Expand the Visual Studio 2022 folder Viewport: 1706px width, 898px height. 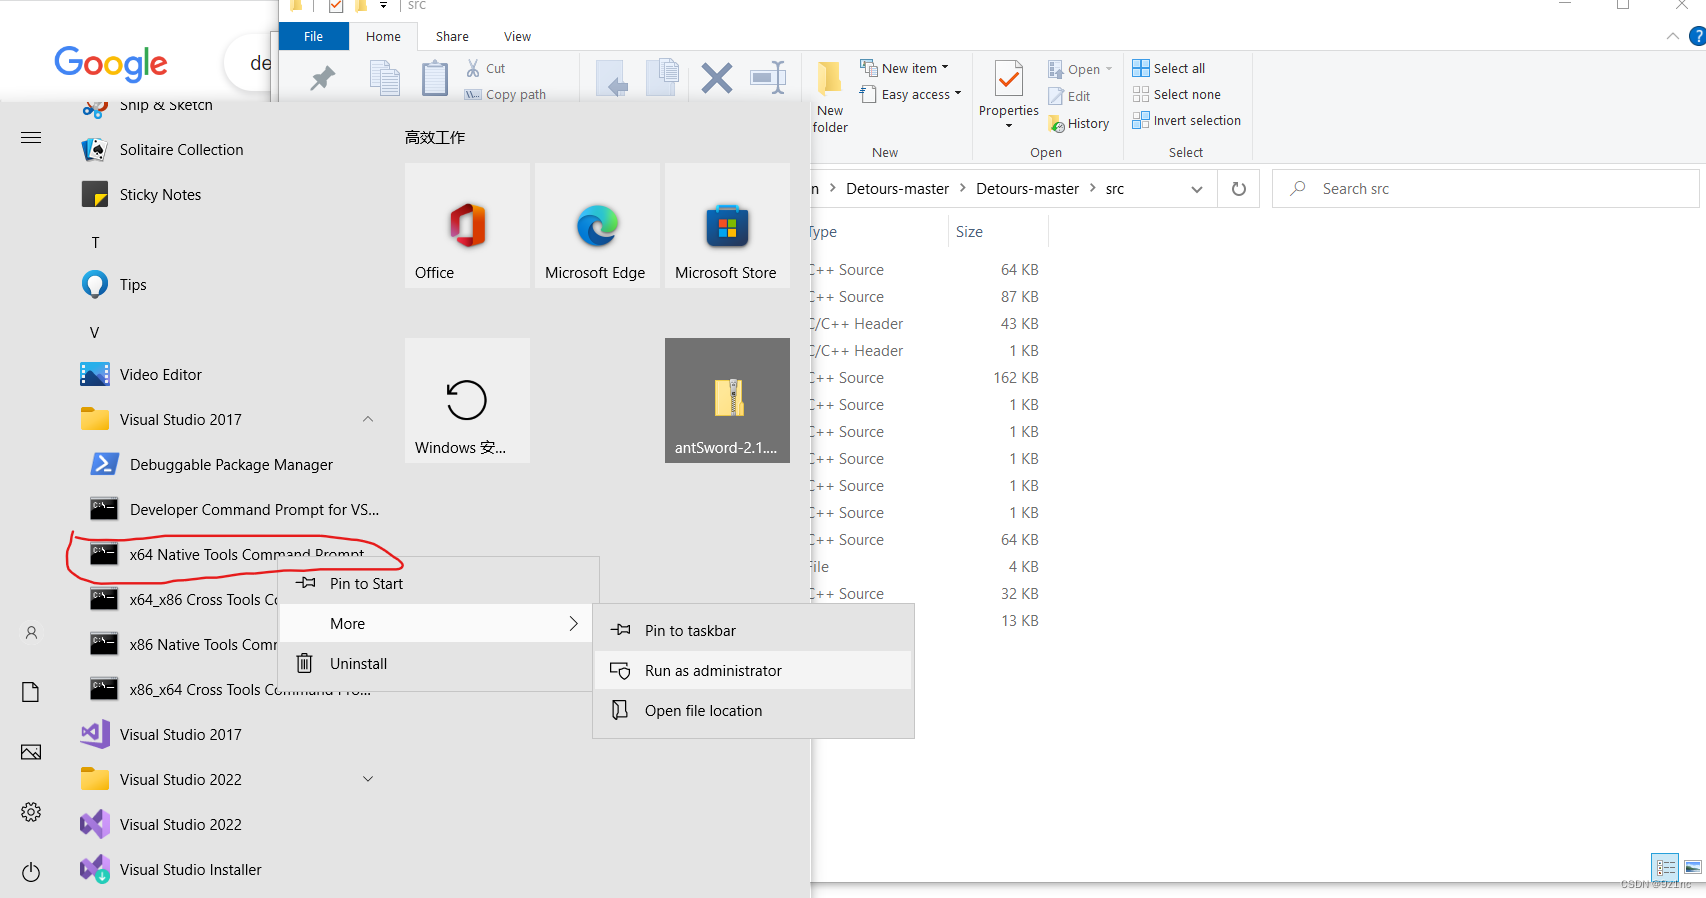point(368,780)
